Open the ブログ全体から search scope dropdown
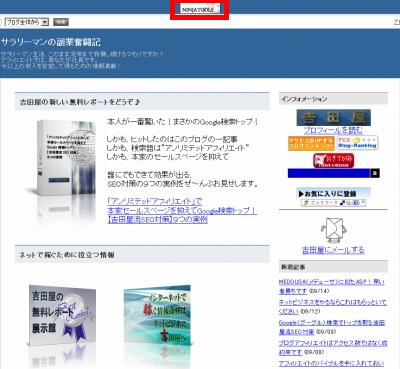The image size is (400, 369). coord(27,22)
